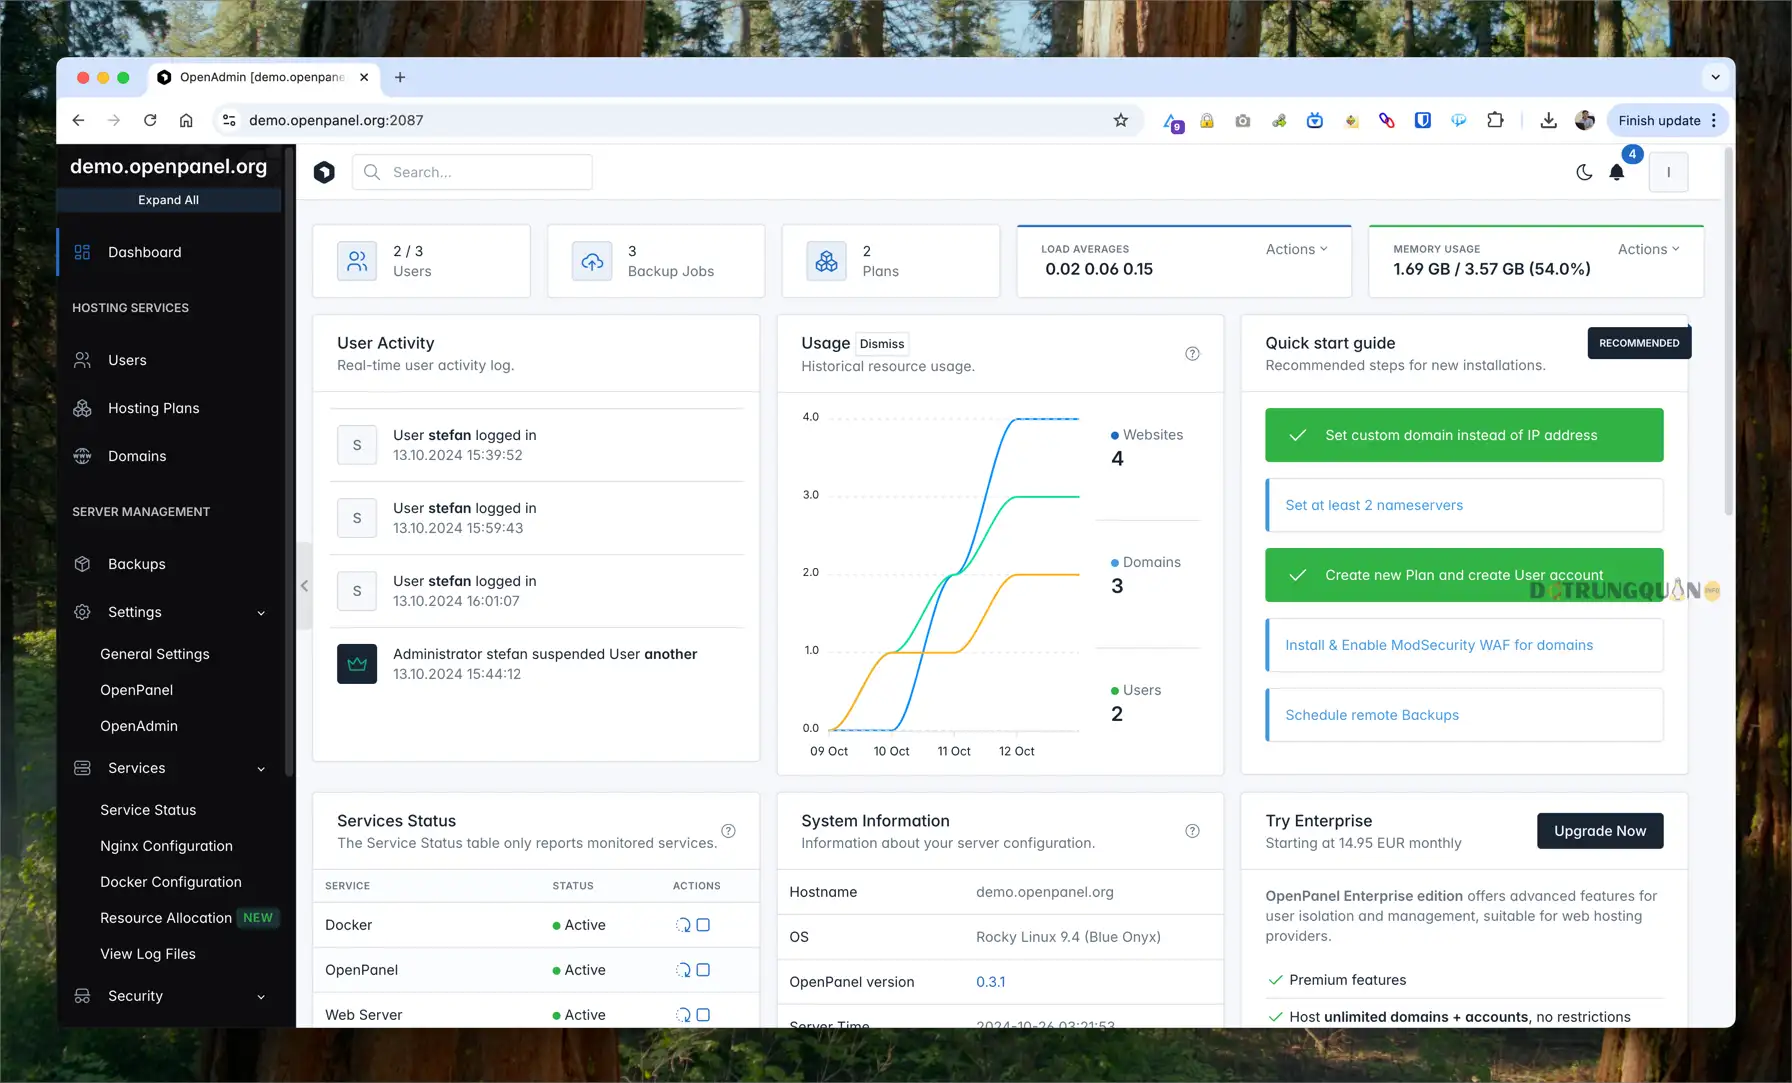Click Usage widget help icon
This screenshot has width=1792, height=1083.
(x=1192, y=354)
